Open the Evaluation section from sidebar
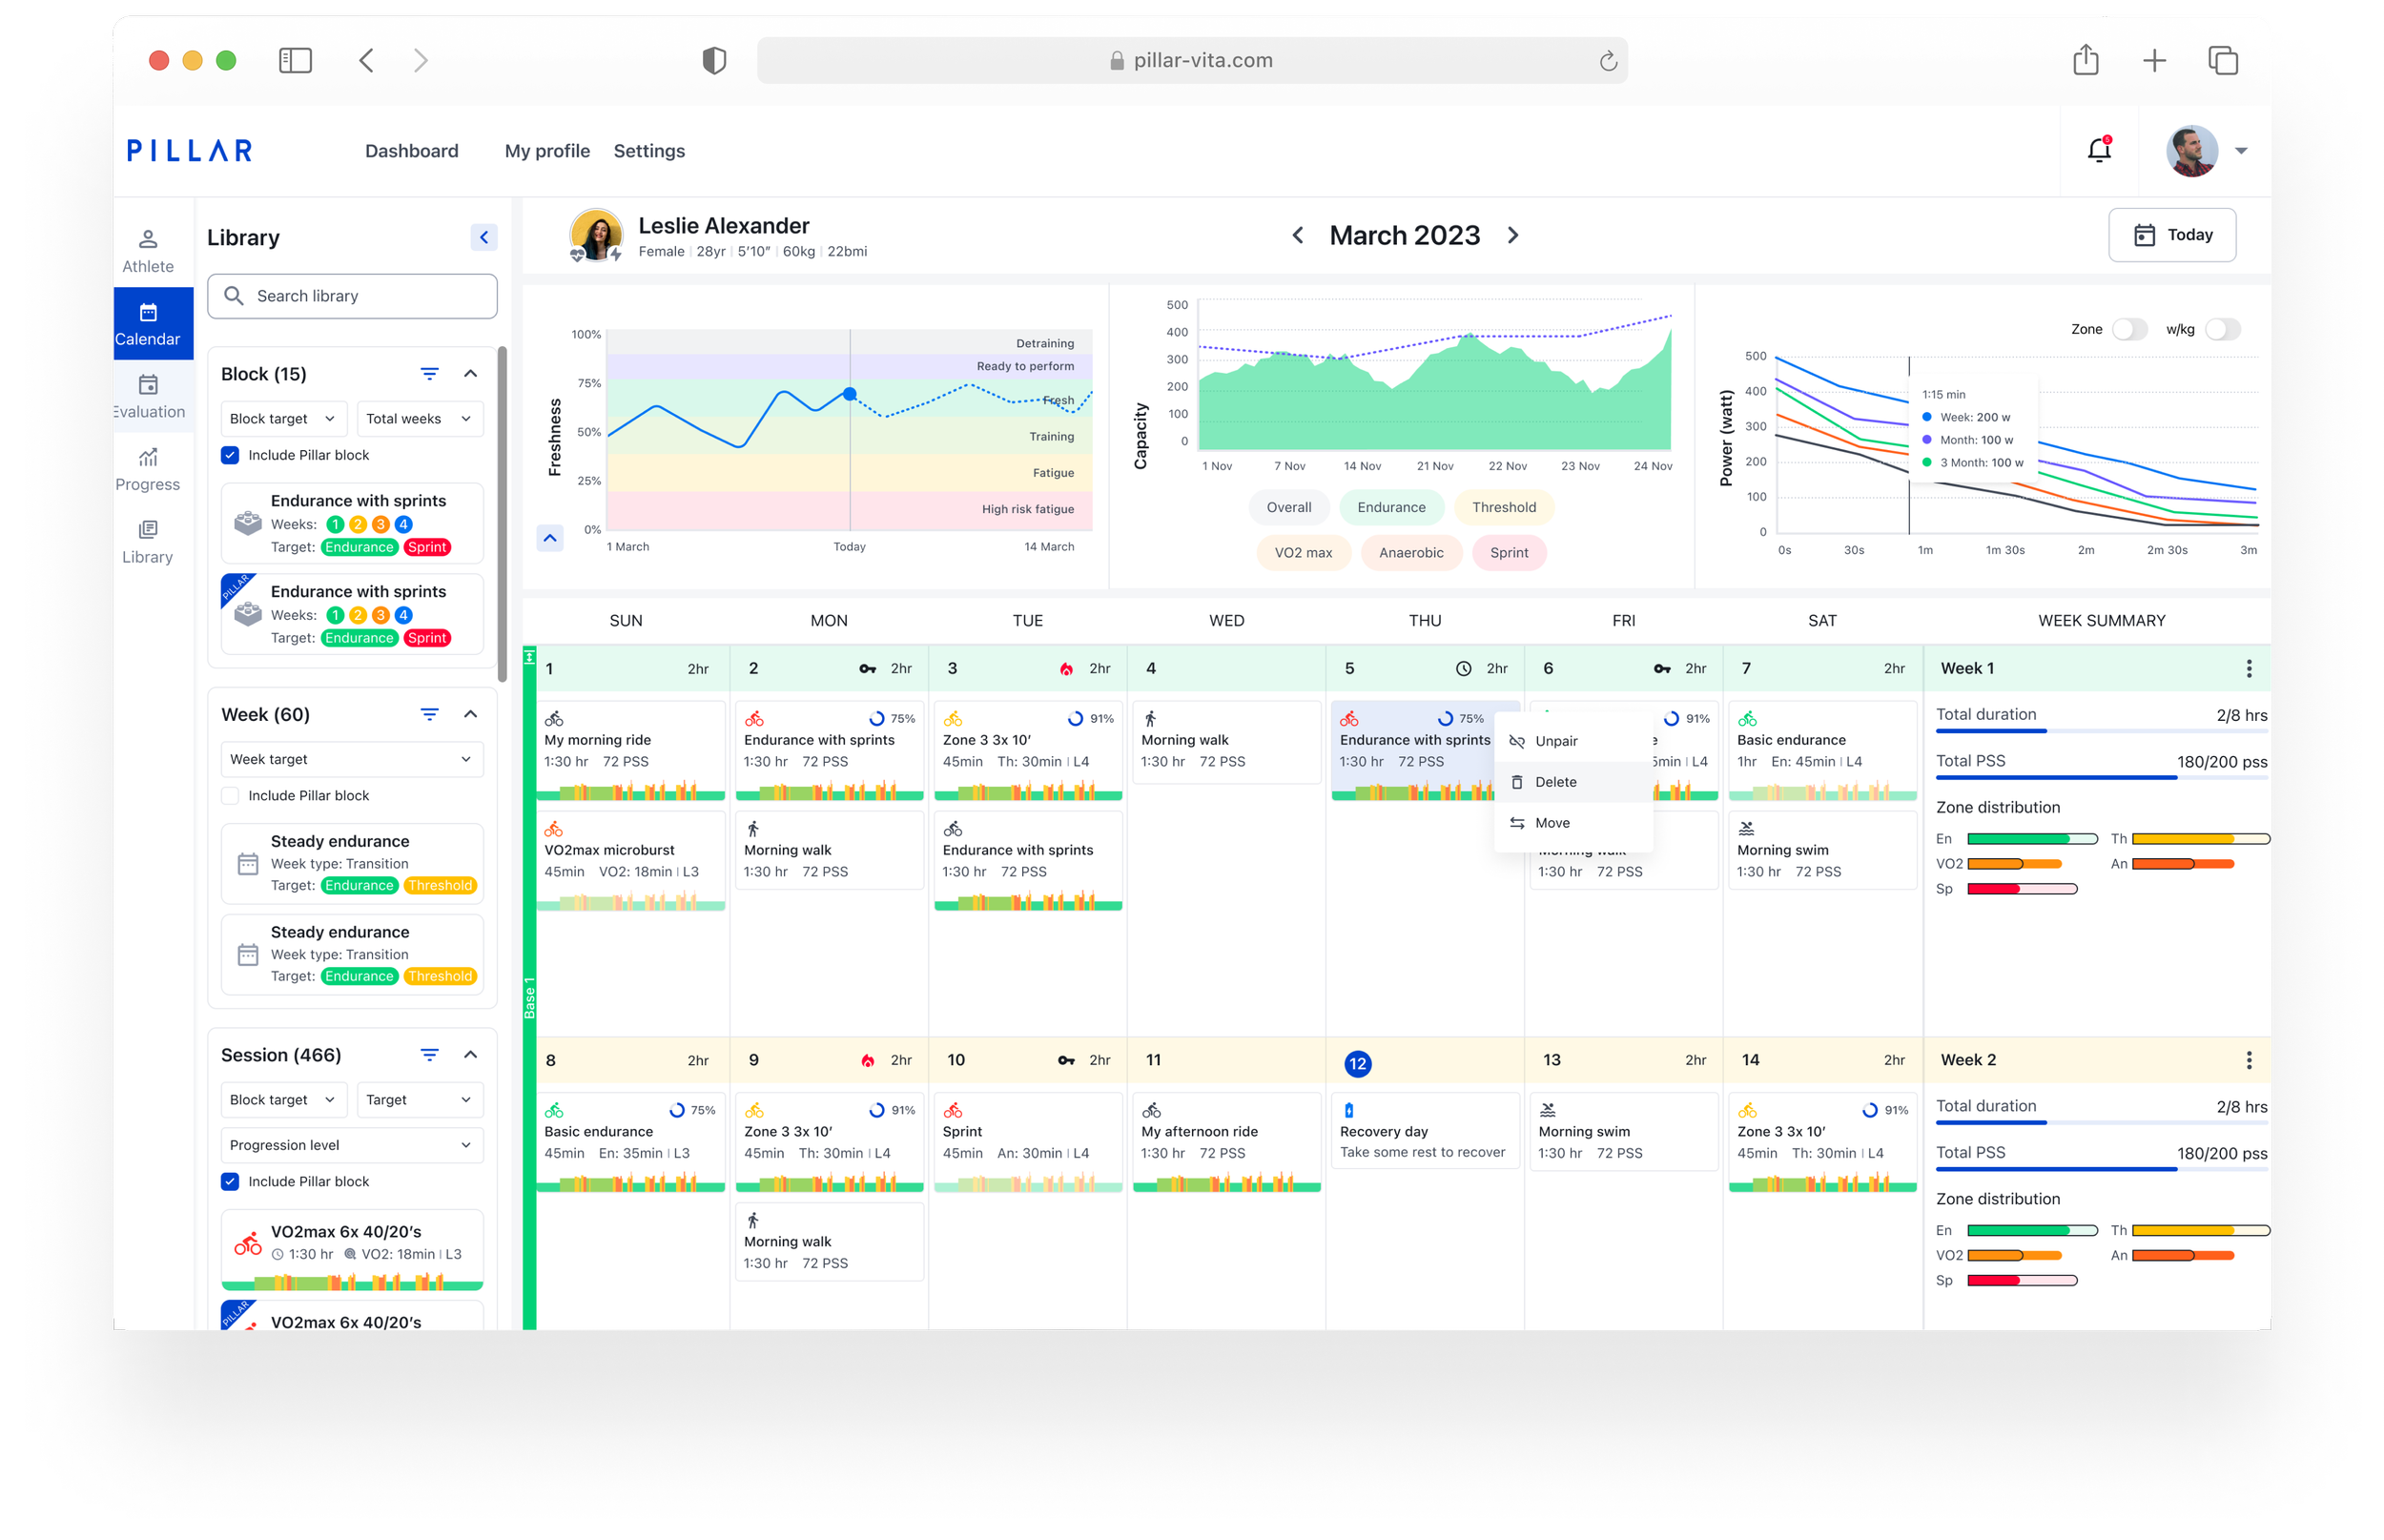The width and height of the screenshot is (2384, 1540). (x=148, y=395)
